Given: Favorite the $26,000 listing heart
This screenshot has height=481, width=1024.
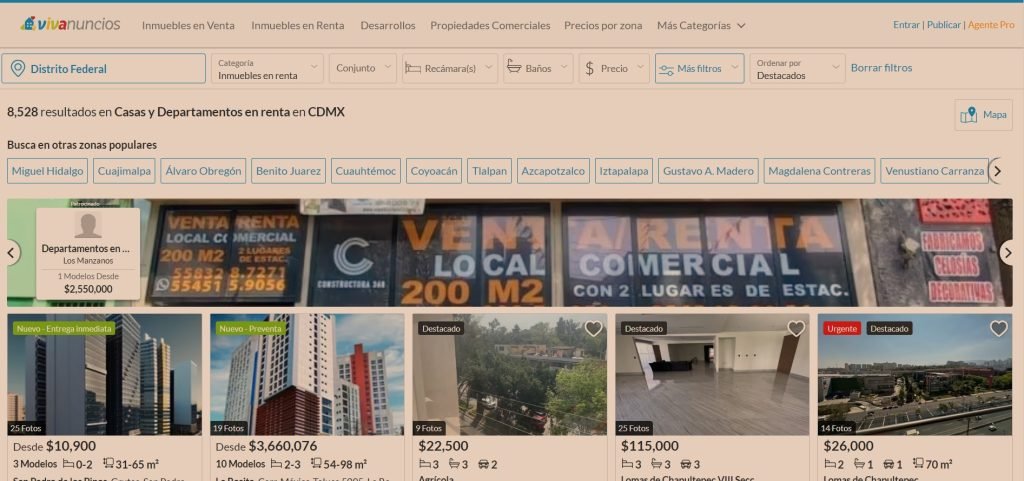Looking at the screenshot, I should coord(999,329).
